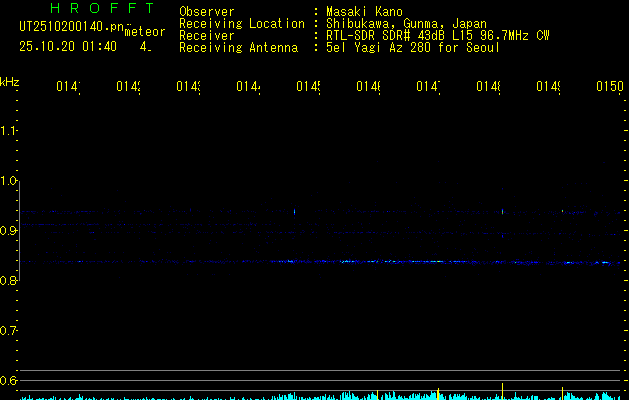The height and width of the screenshot is (400, 629).
Task: Click the 0.6 frequency axis label
Action: pos(9,380)
